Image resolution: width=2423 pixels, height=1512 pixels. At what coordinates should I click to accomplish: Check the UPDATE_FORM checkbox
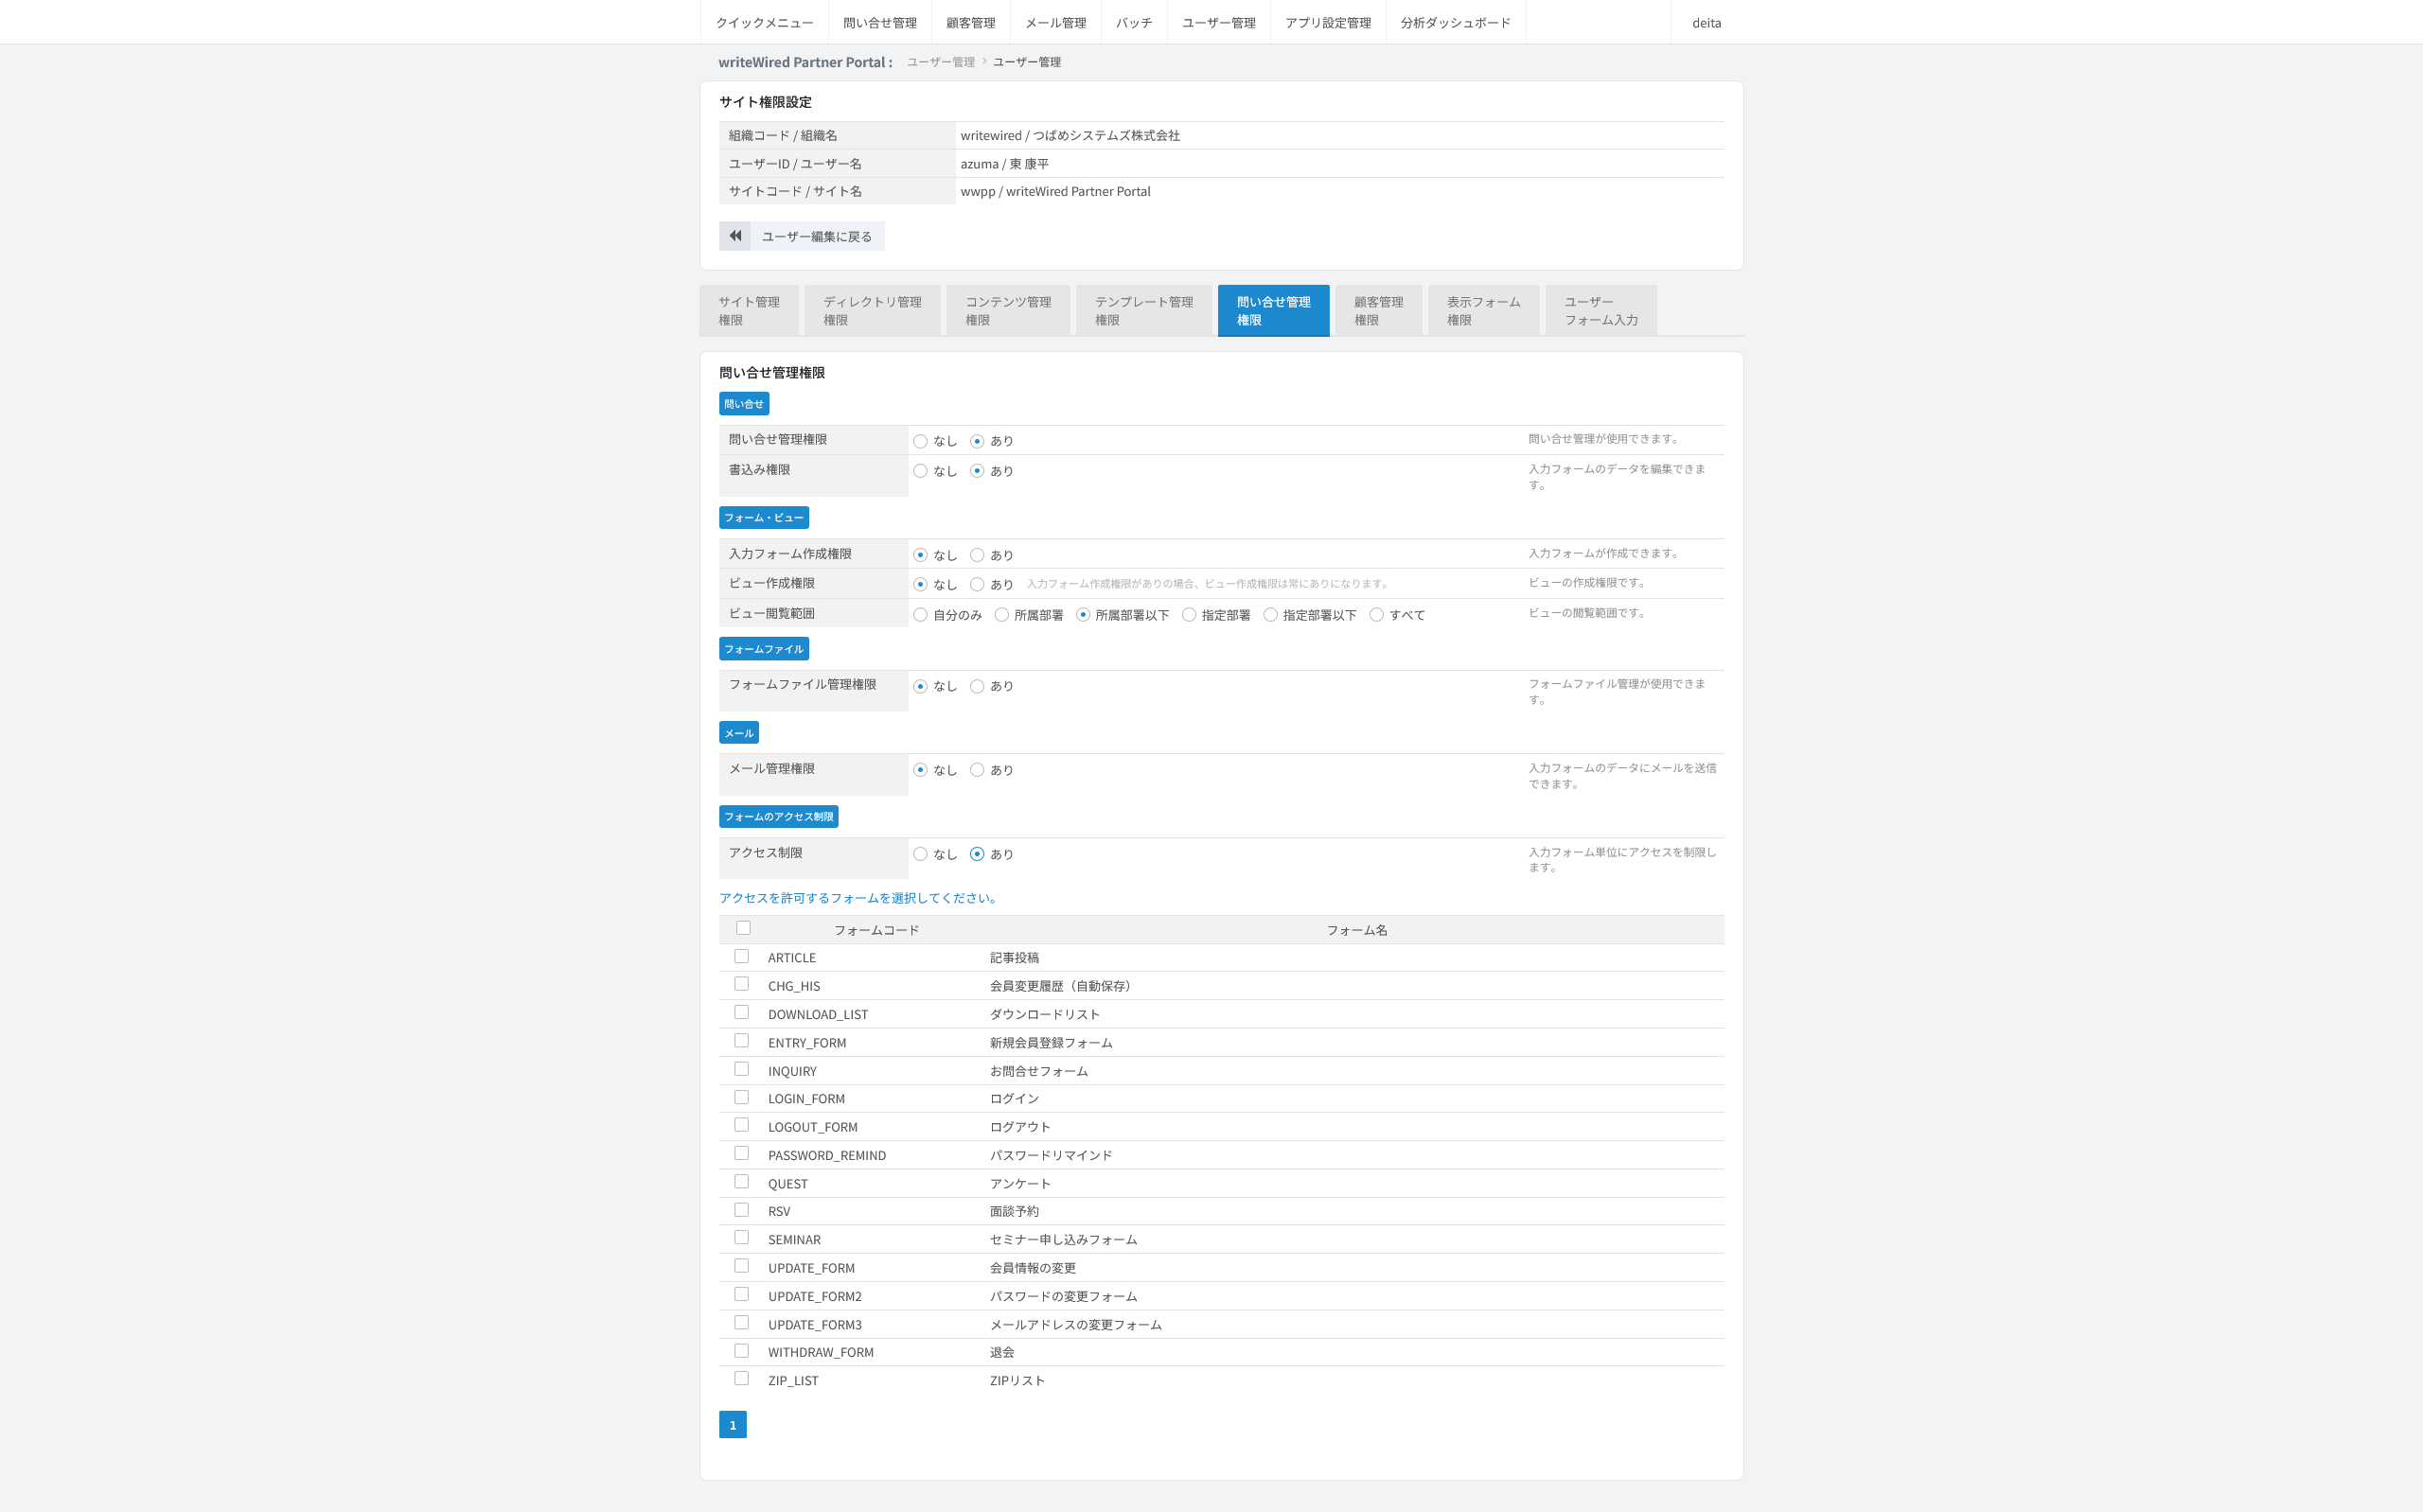coord(741,1266)
